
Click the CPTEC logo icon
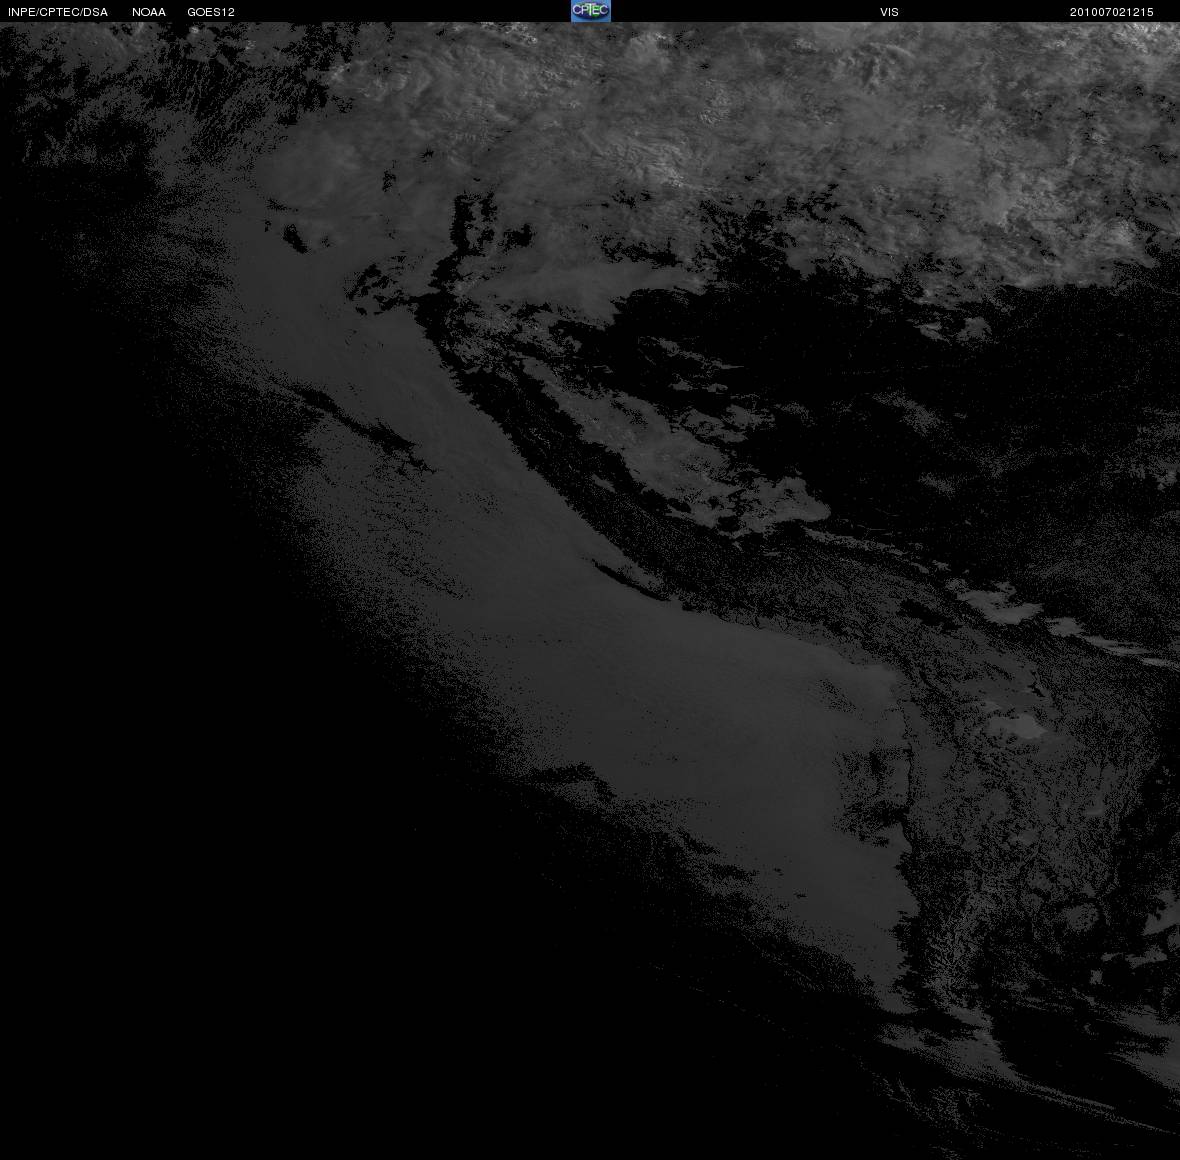point(591,11)
